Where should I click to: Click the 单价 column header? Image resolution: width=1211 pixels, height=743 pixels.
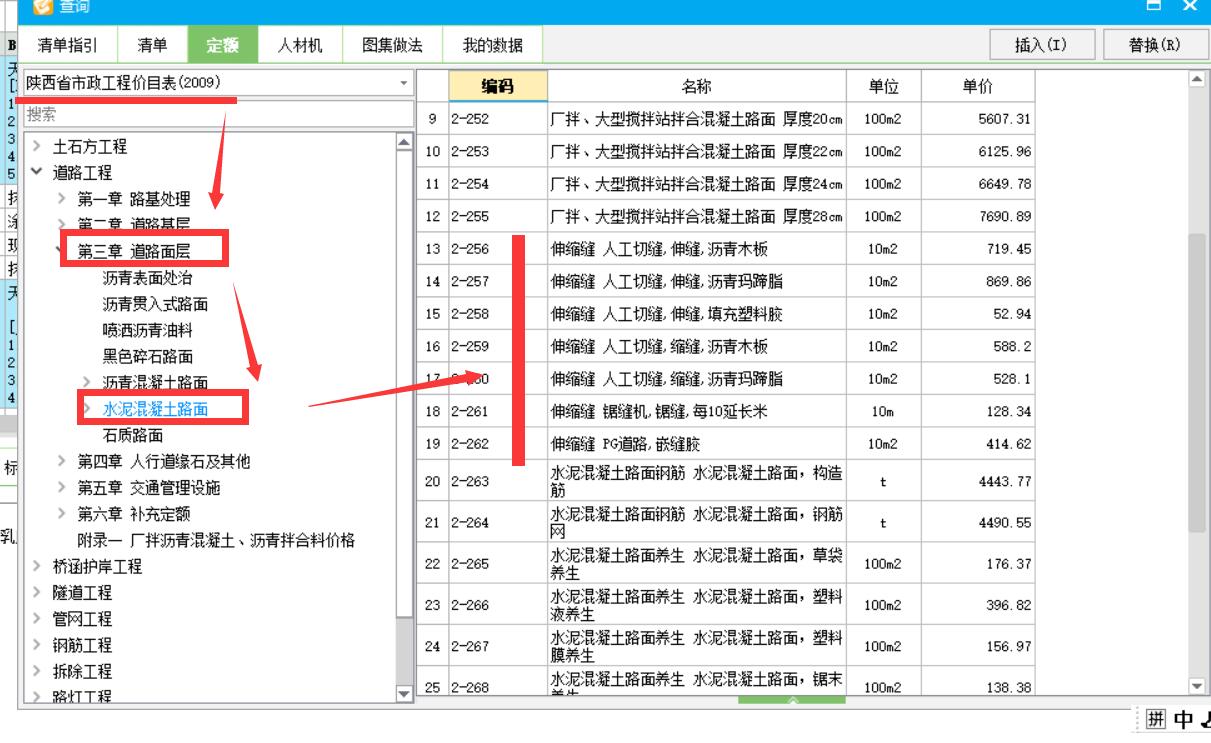[977, 86]
